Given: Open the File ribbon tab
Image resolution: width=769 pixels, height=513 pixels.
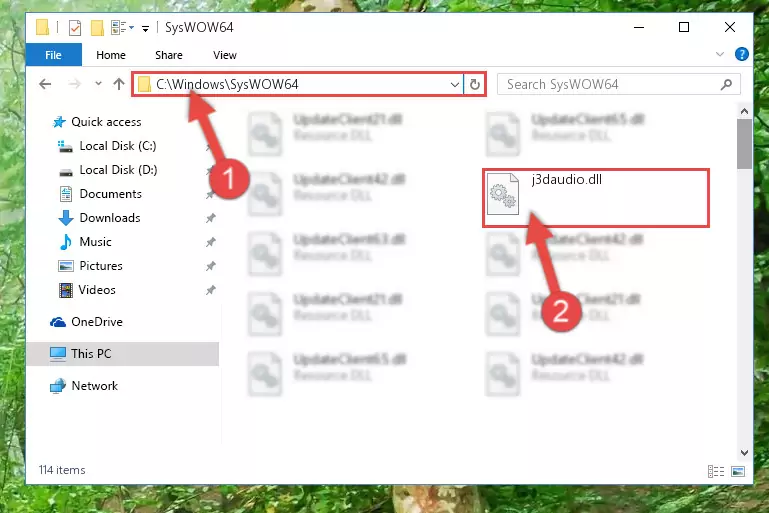Looking at the screenshot, I should pyautogui.click(x=53, y=55).
